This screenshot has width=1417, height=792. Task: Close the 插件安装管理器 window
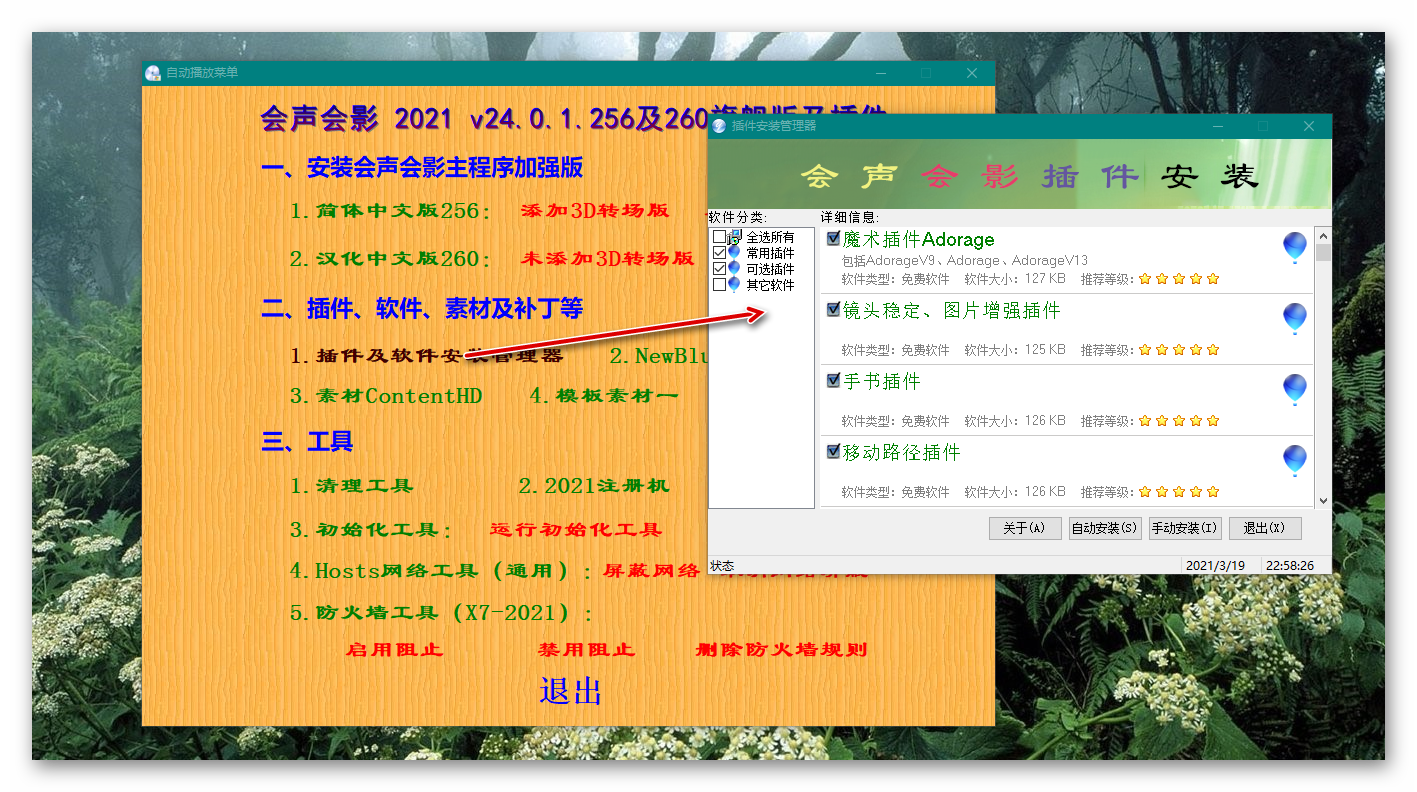[1308, 126]
